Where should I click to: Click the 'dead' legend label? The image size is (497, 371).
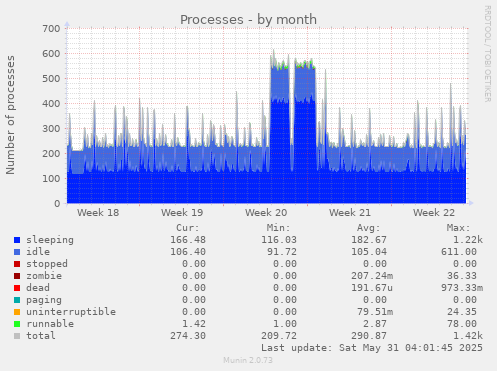(x=38, y=288)
